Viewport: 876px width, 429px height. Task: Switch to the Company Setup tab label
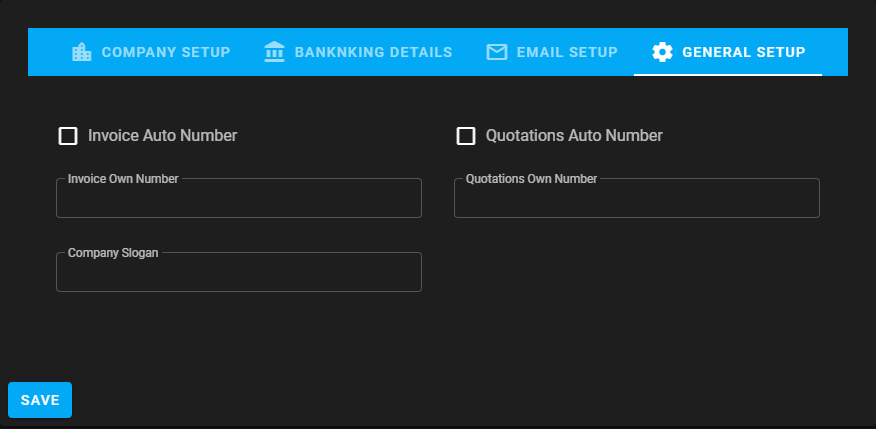coord(166,52)
